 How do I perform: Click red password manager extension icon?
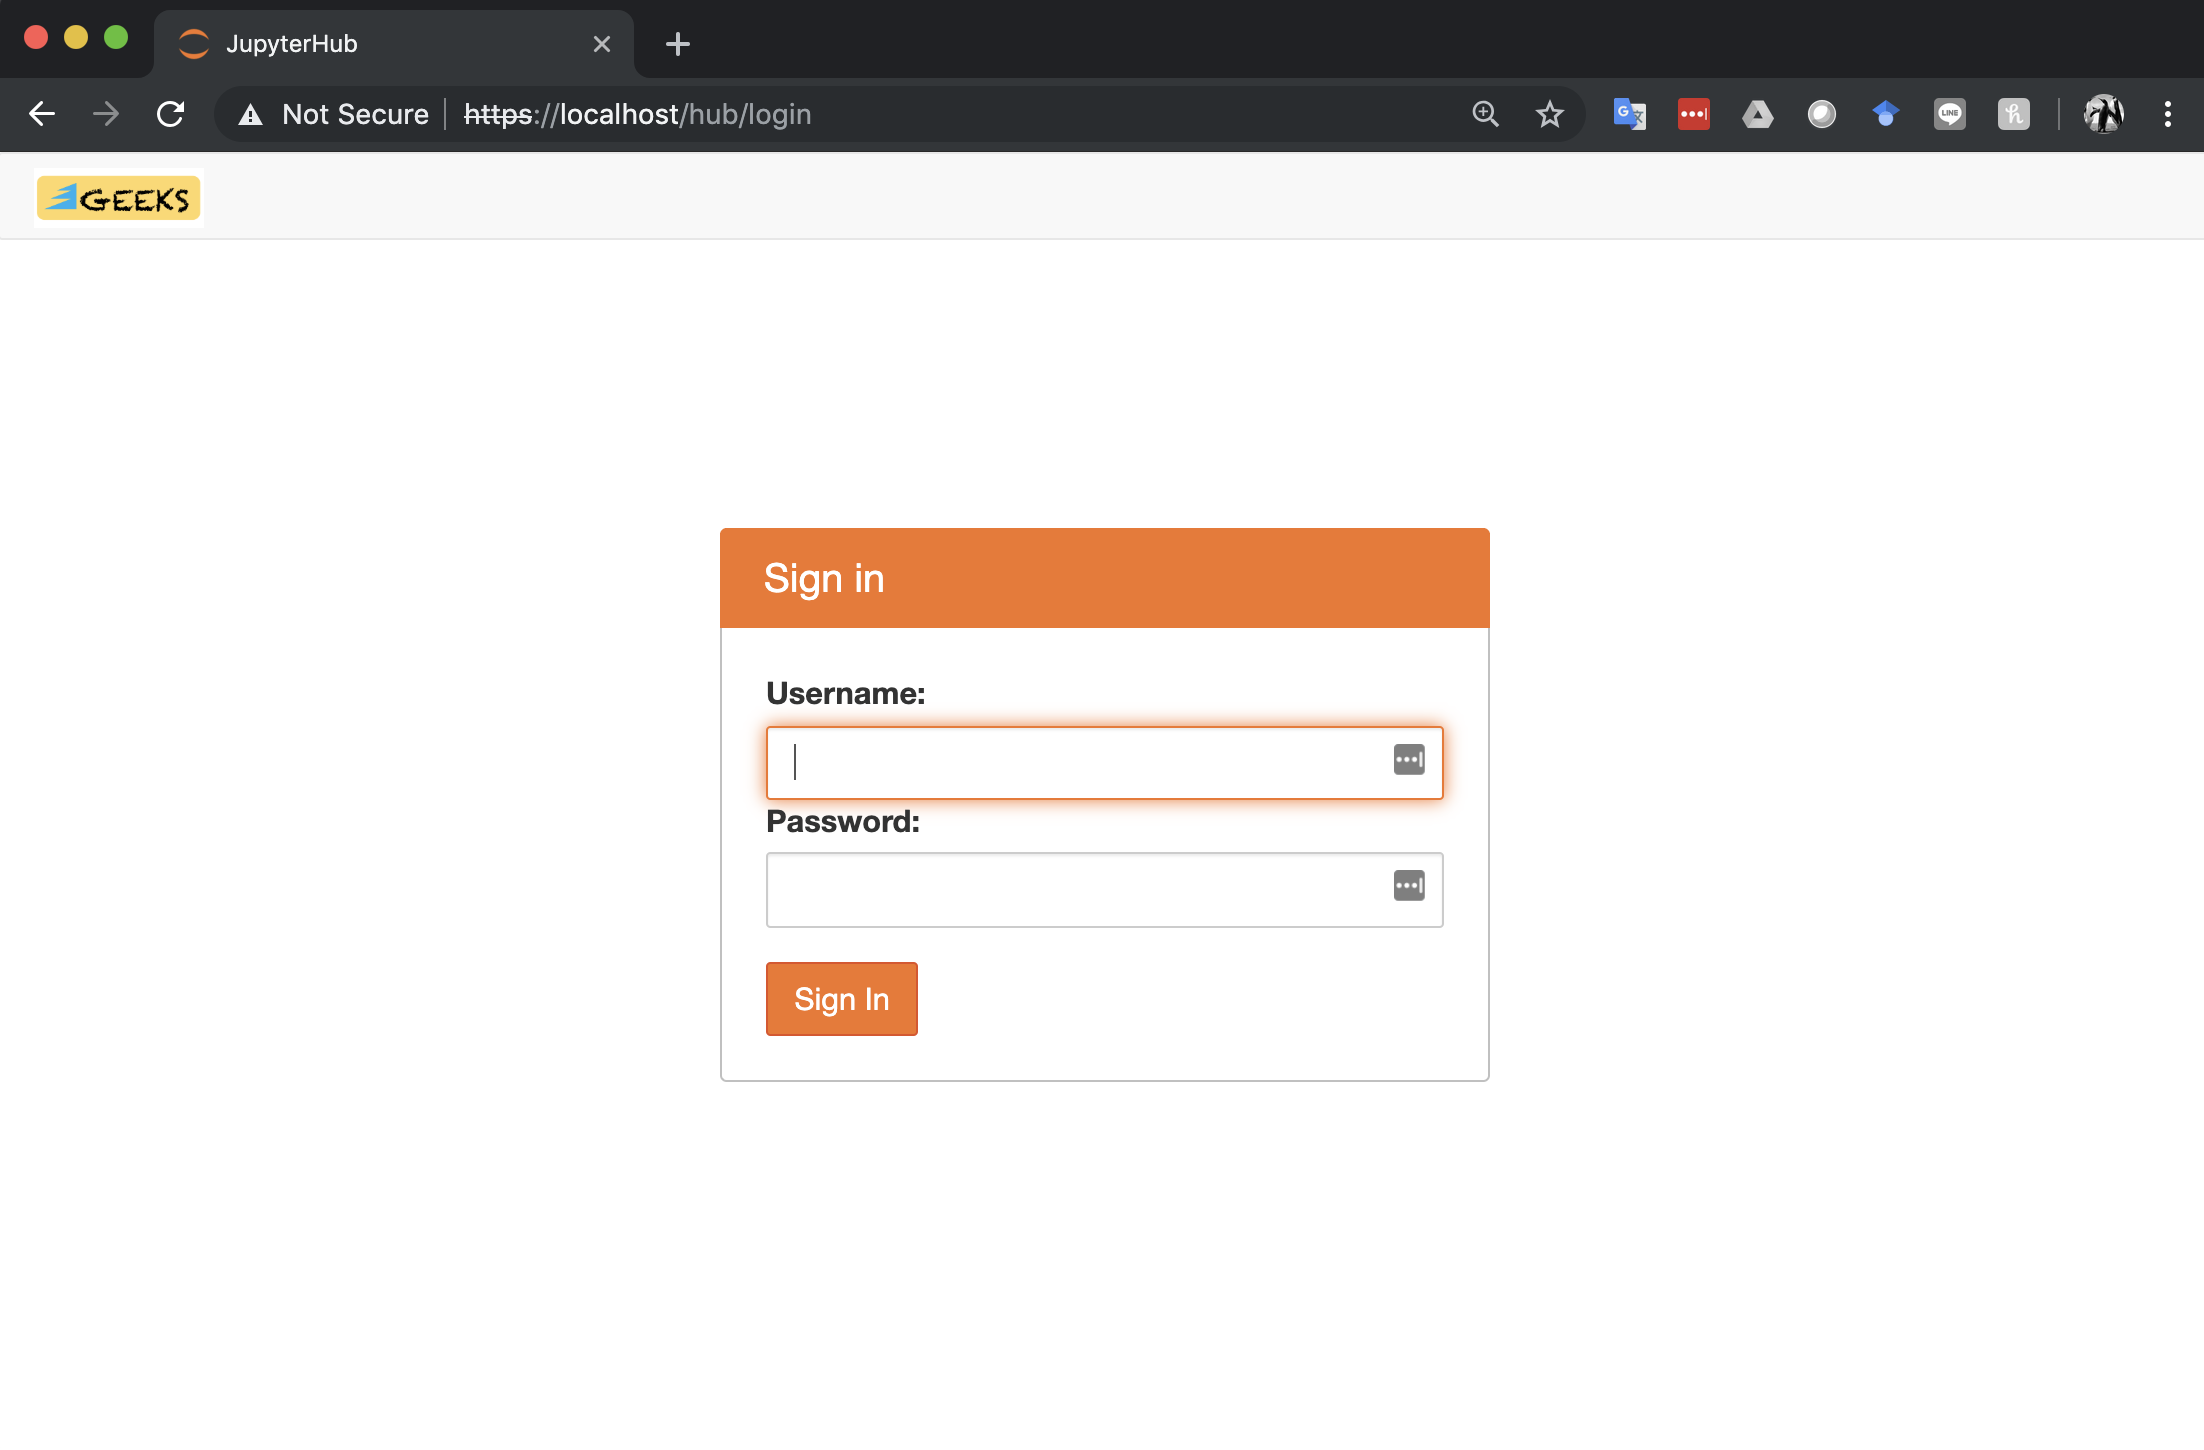click(x=1693, y=114)
